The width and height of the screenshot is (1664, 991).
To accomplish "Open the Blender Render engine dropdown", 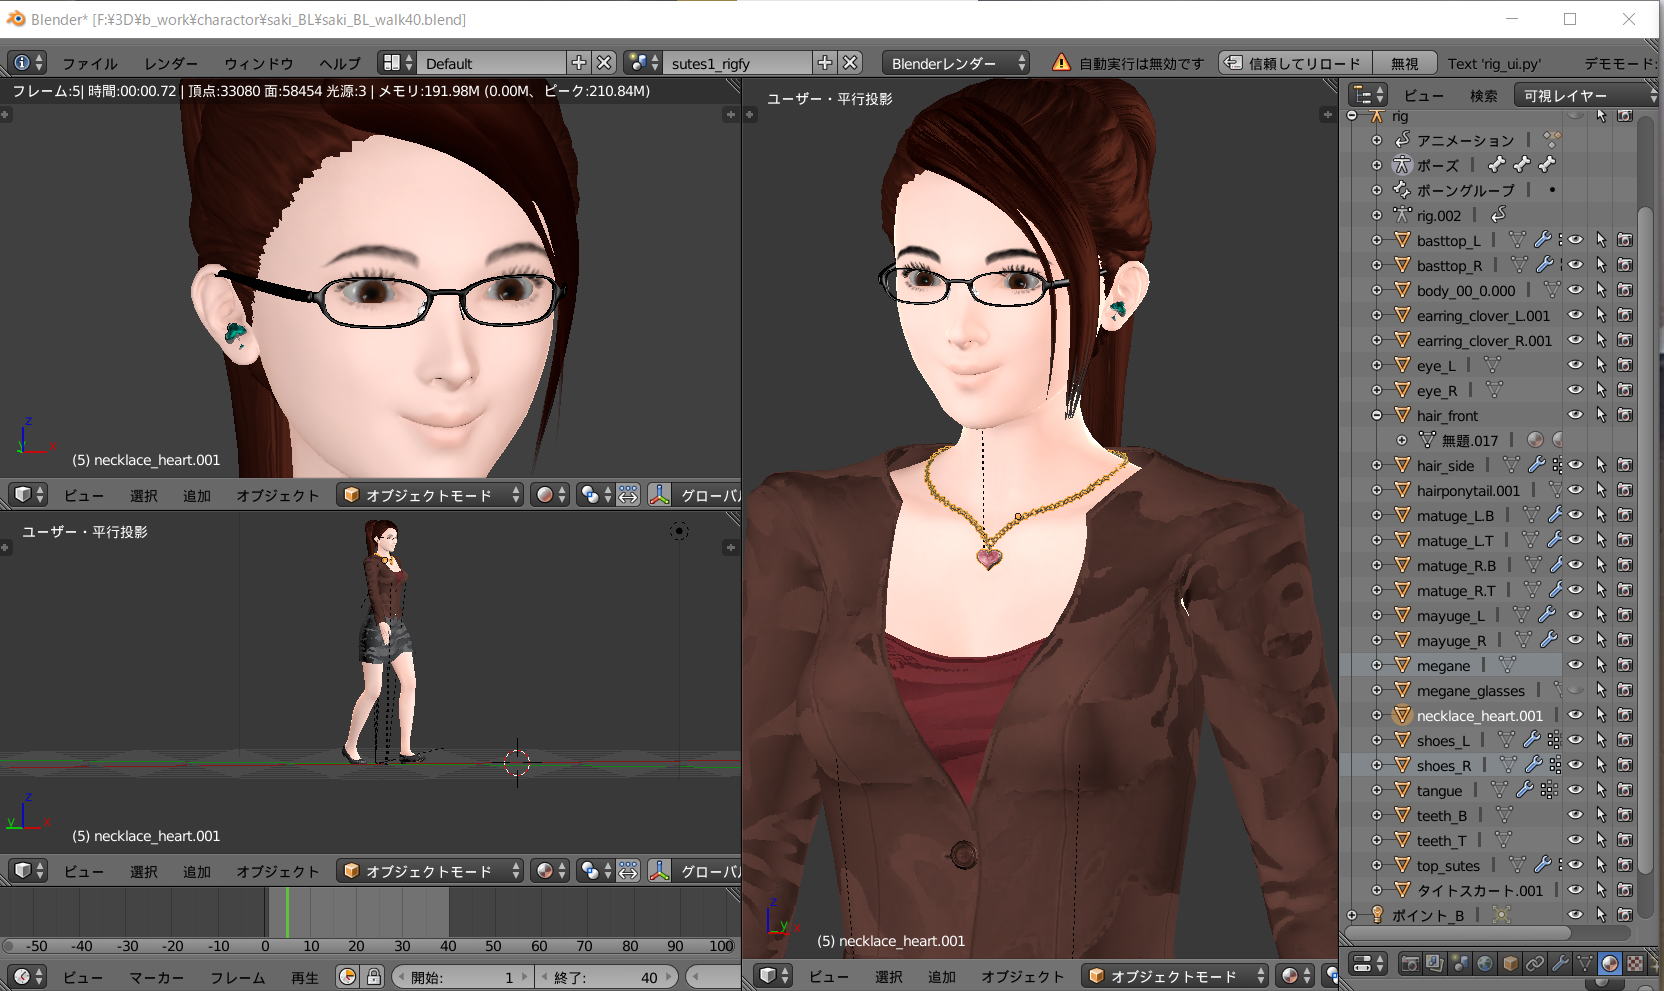I will [x=956, y=63].
